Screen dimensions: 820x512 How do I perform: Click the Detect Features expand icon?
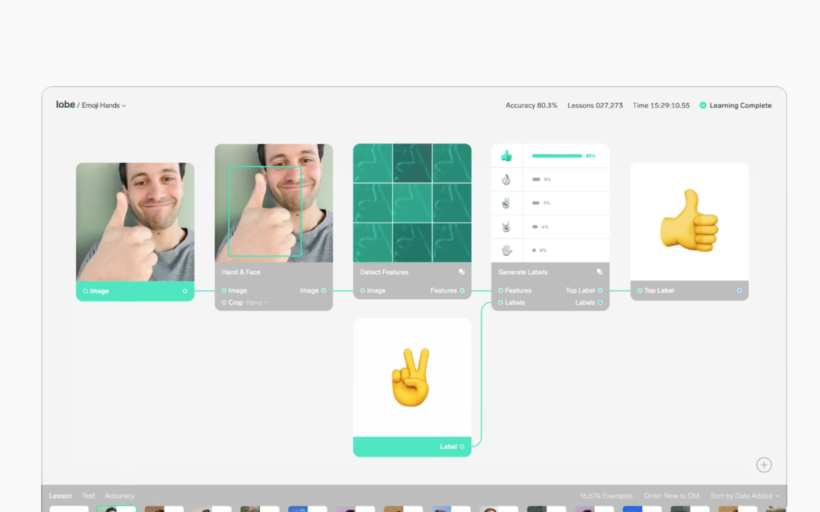tap(462, 271)
